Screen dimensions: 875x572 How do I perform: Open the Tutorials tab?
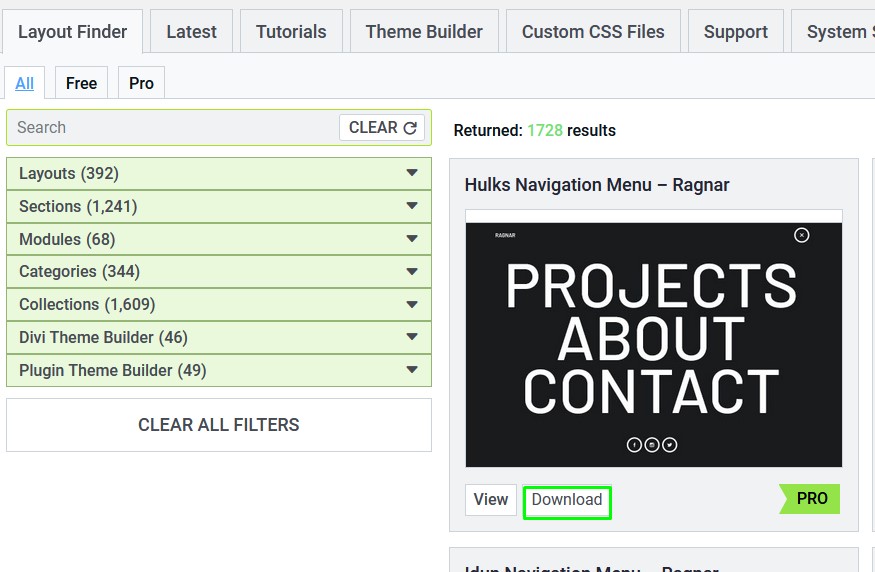[291, 32]
